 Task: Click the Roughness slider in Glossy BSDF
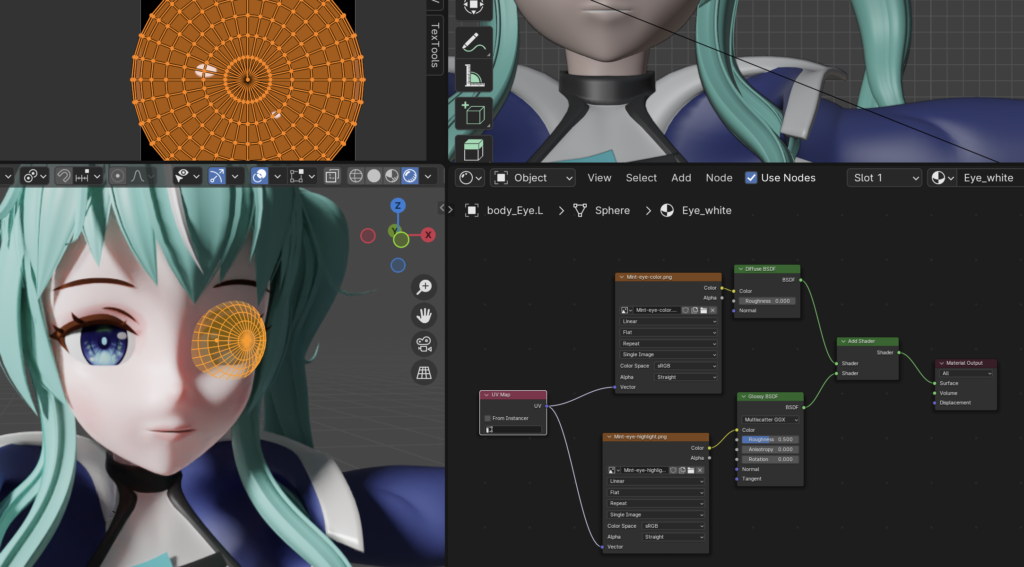[x=770, y=440]
